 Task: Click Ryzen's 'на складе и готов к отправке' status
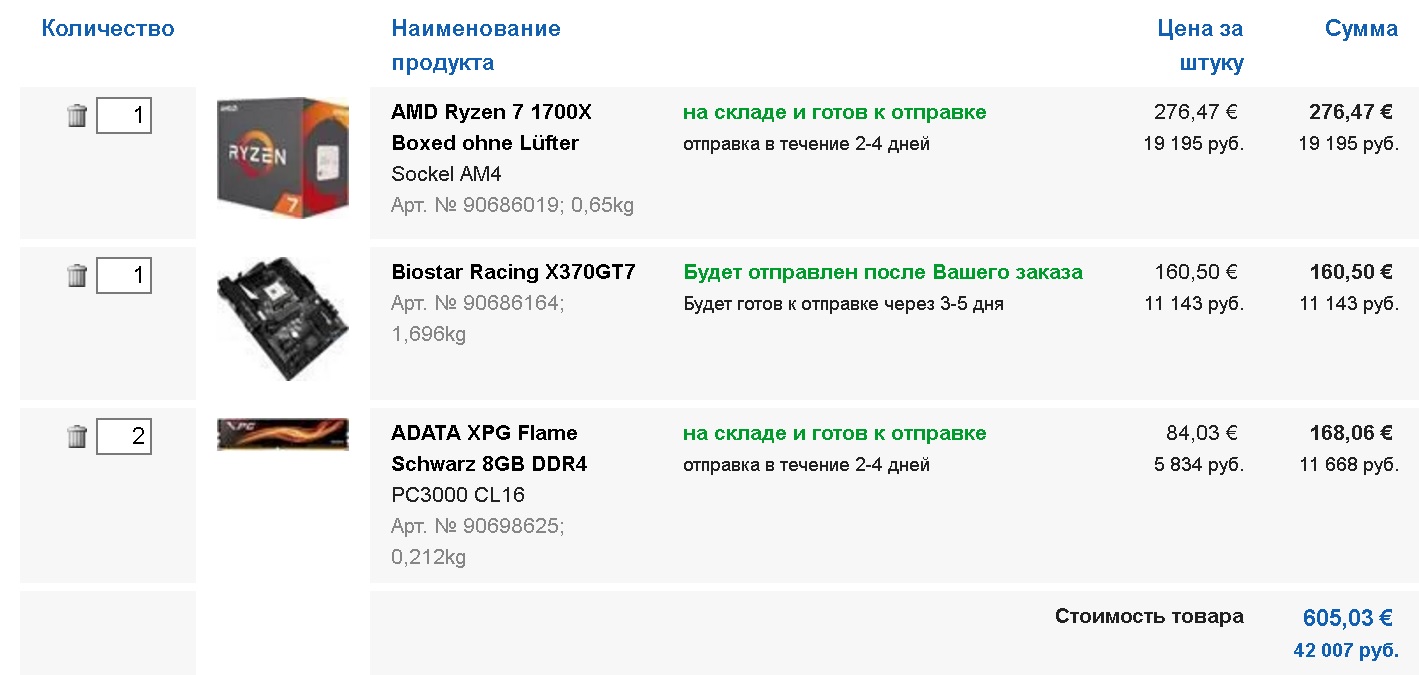[834, 112]
